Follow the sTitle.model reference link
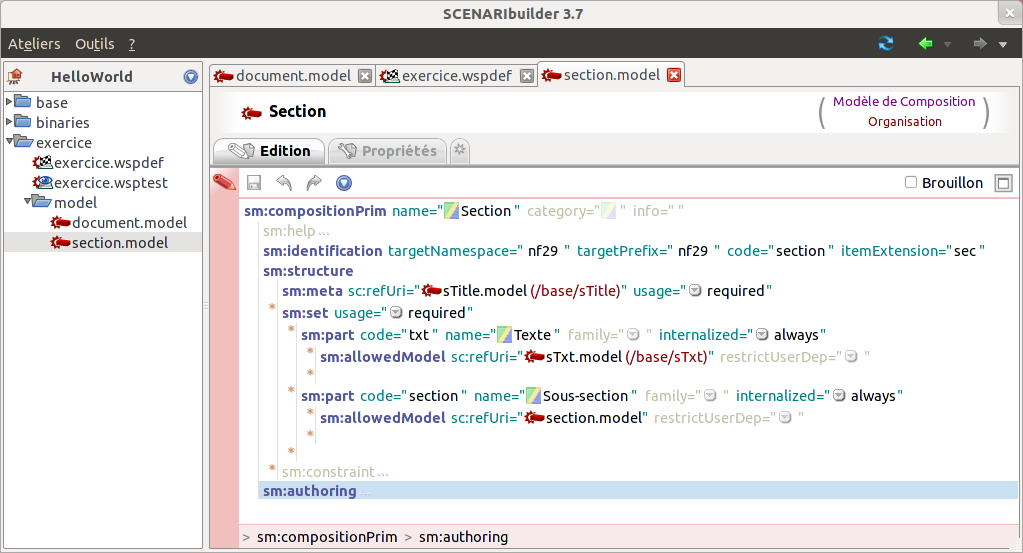 520,290
